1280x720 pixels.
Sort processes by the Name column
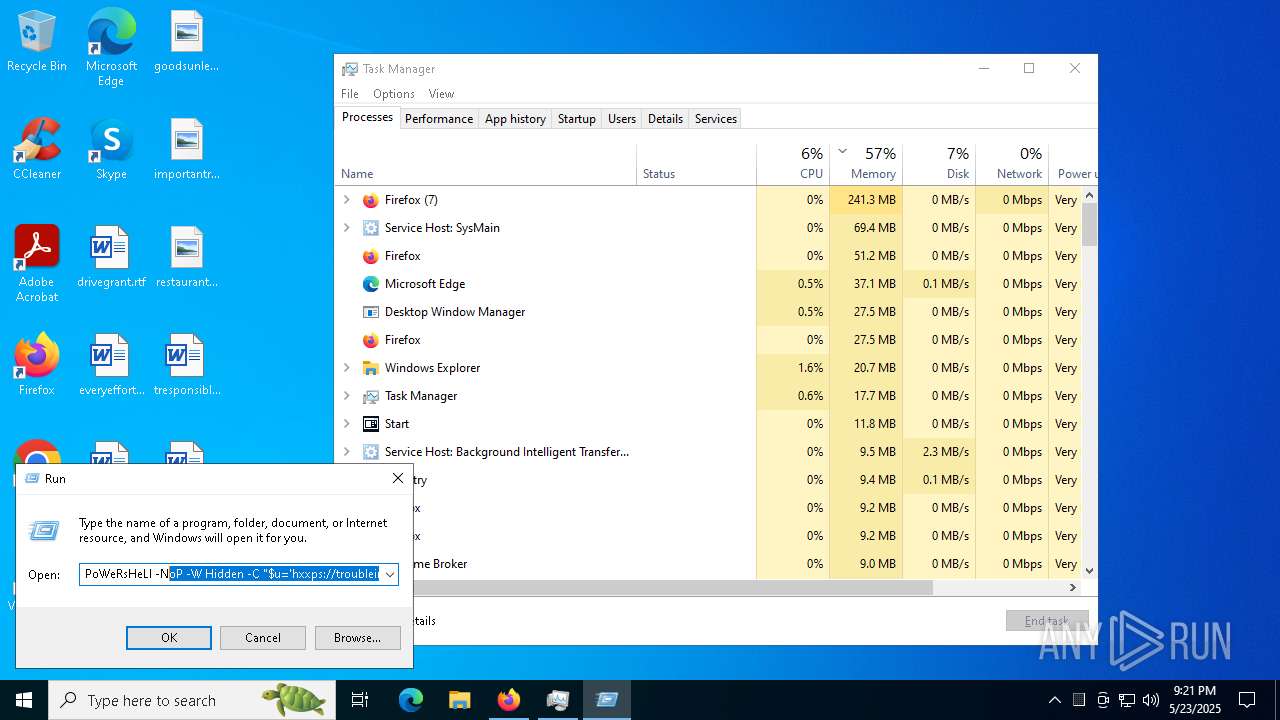click(486, 163)
